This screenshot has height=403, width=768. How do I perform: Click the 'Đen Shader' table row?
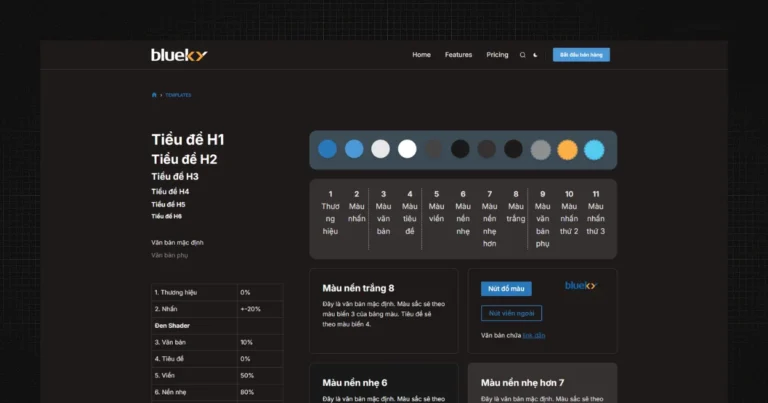pyautogui.click(x=217, y=326)
